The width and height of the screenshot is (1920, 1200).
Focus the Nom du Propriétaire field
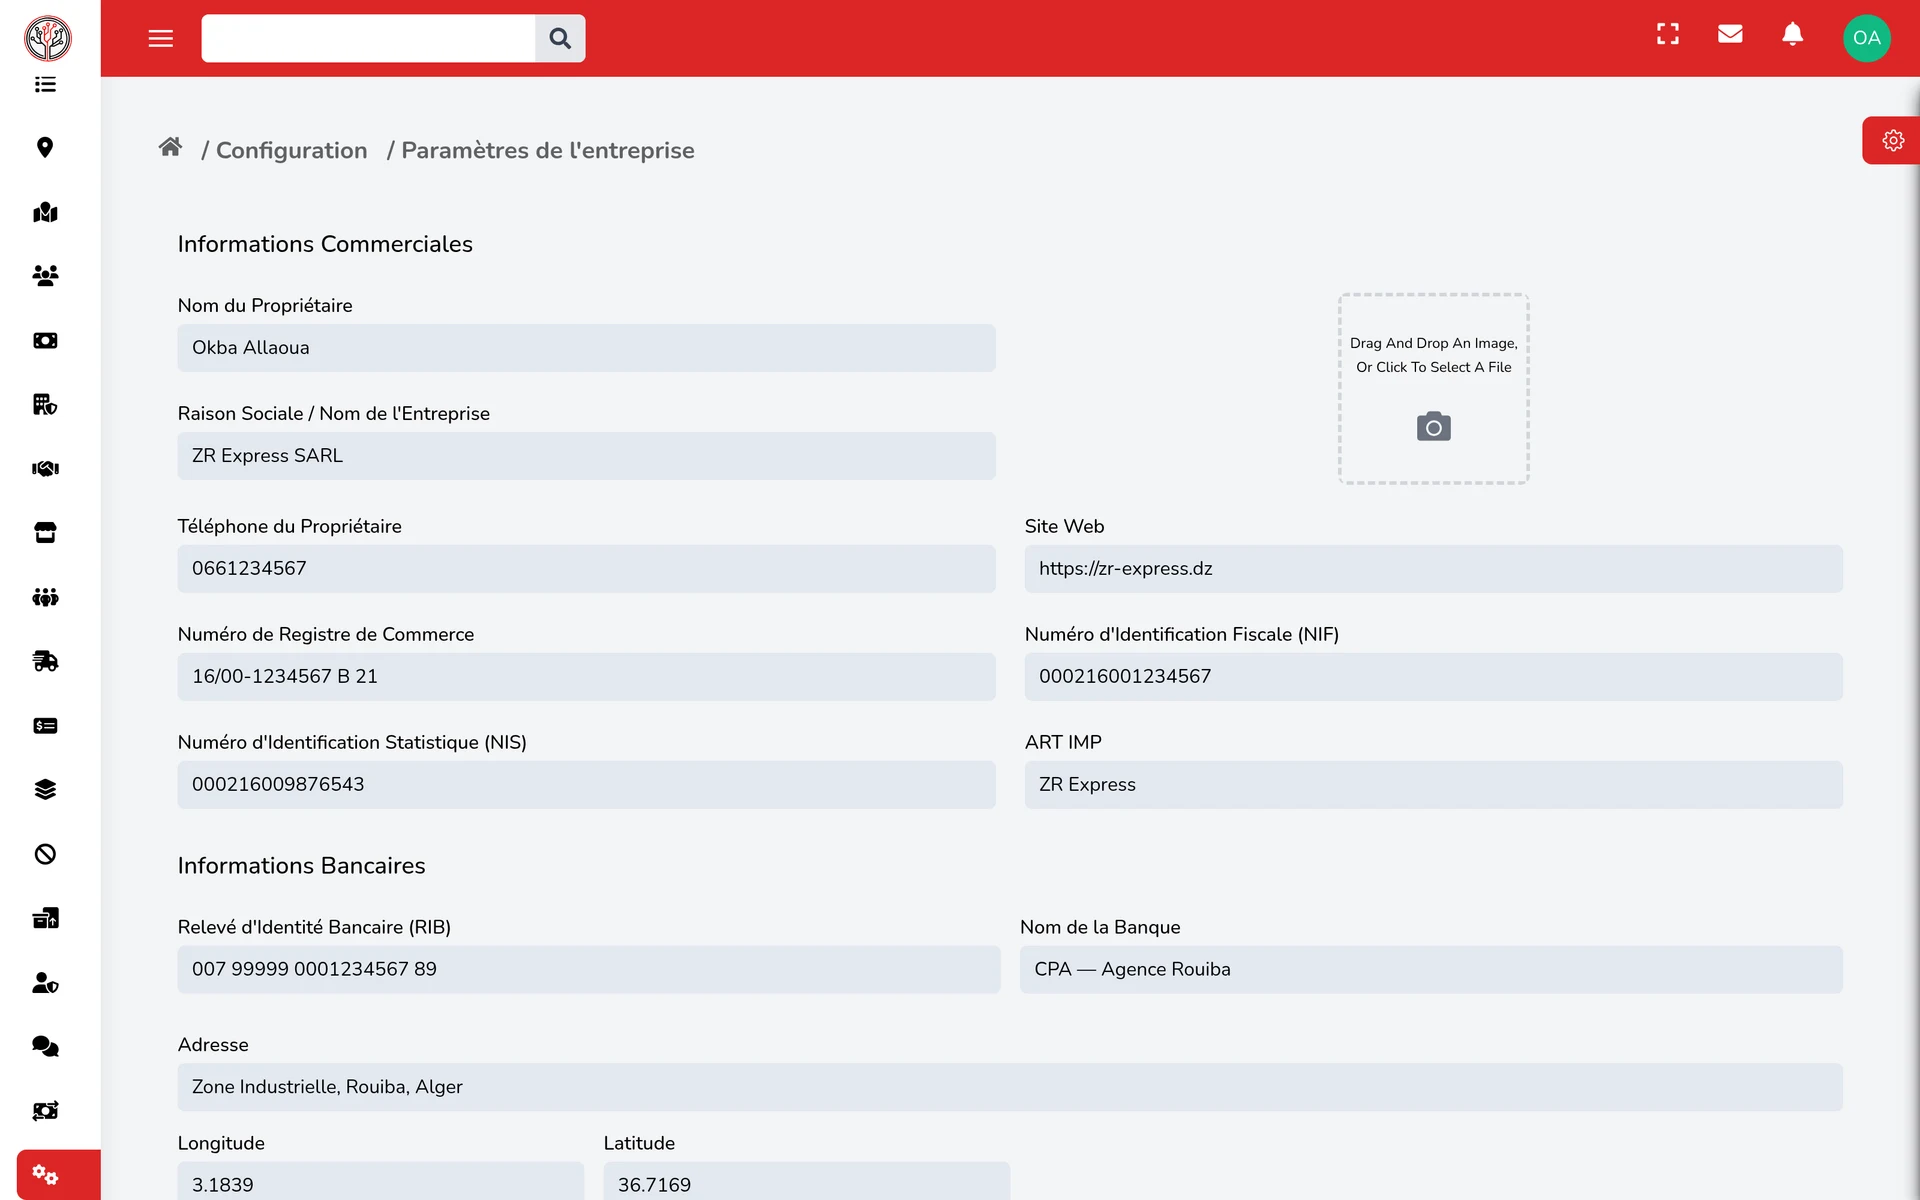(x=586, y=348)
